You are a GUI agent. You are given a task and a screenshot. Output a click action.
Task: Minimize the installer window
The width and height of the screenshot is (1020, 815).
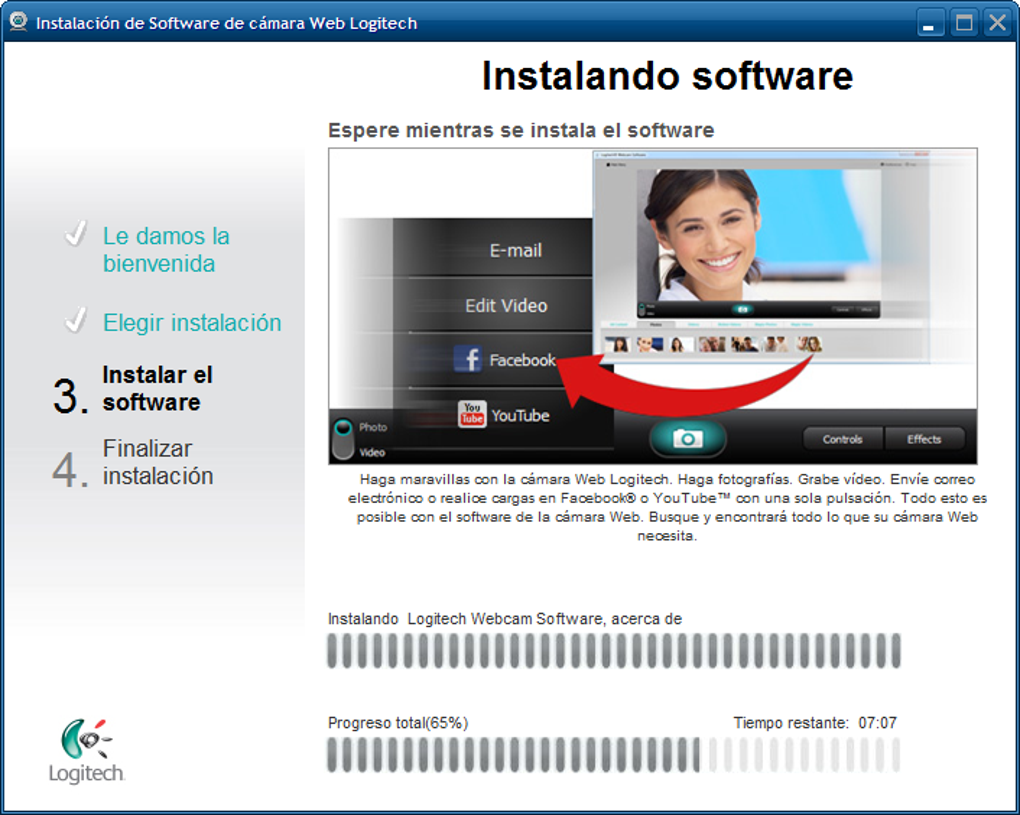pyautogui.click(x=930, y=23)
